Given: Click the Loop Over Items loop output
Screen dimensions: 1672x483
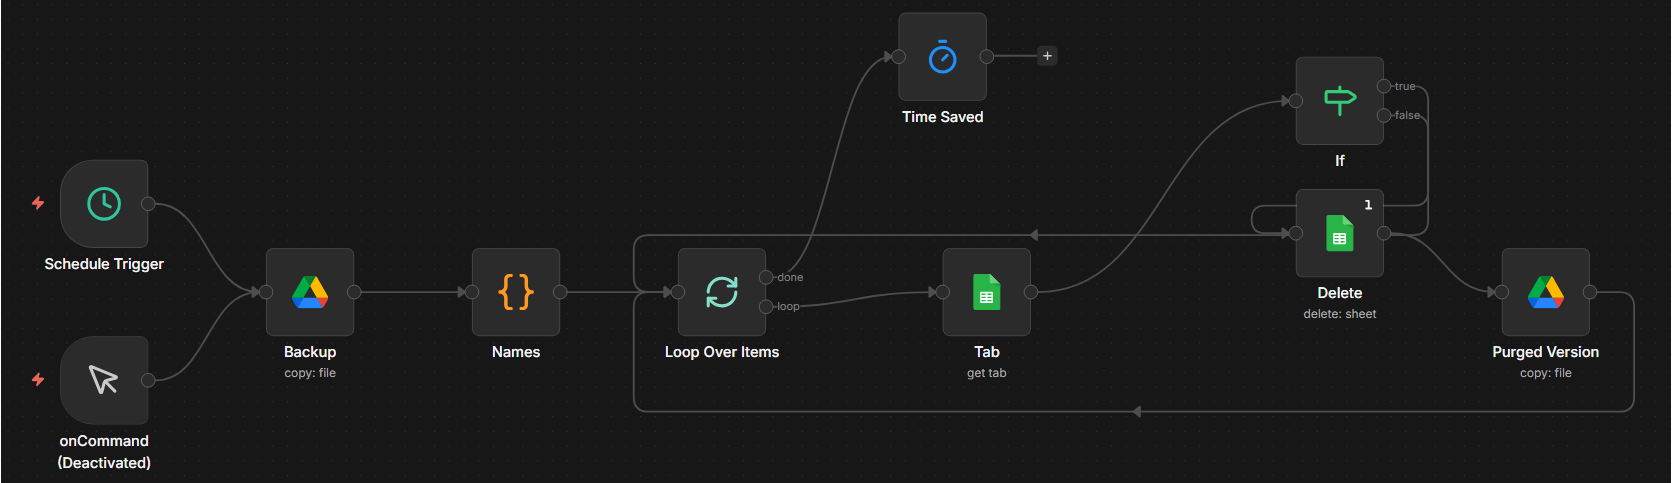Looking at the screenshot, I should pyautogui.click(x=766, y=306).
